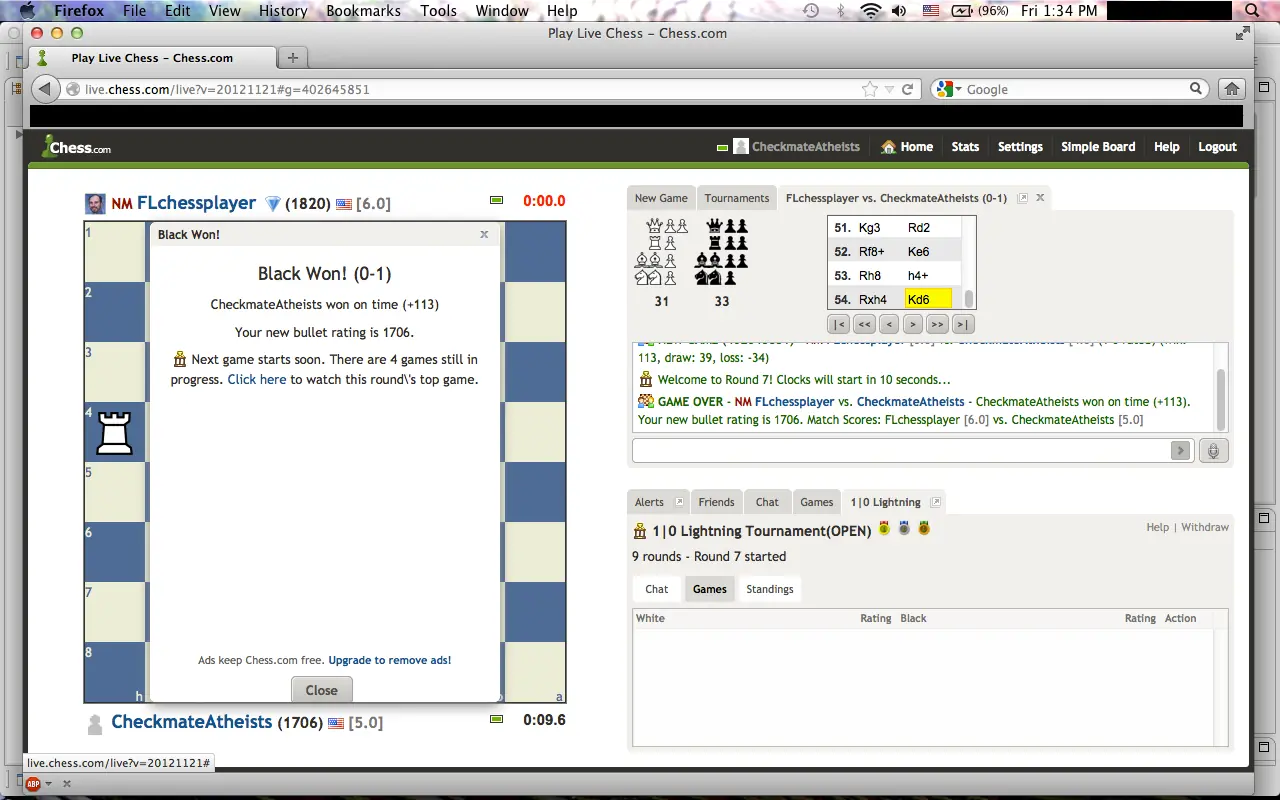Switch to the tournament Standings sub-tab
The height and width of the screenshot is (800, 1280).
[x=770, y=589]
